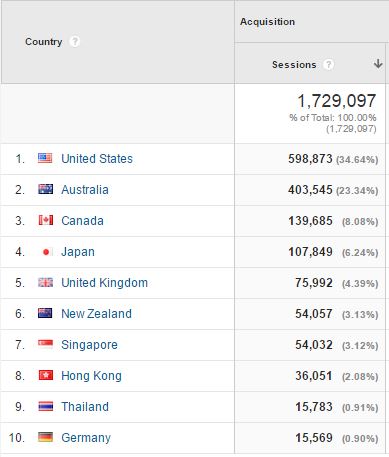Click the Sessions help question mark icon
The image size is (389, 457).
tap(328, 64)
